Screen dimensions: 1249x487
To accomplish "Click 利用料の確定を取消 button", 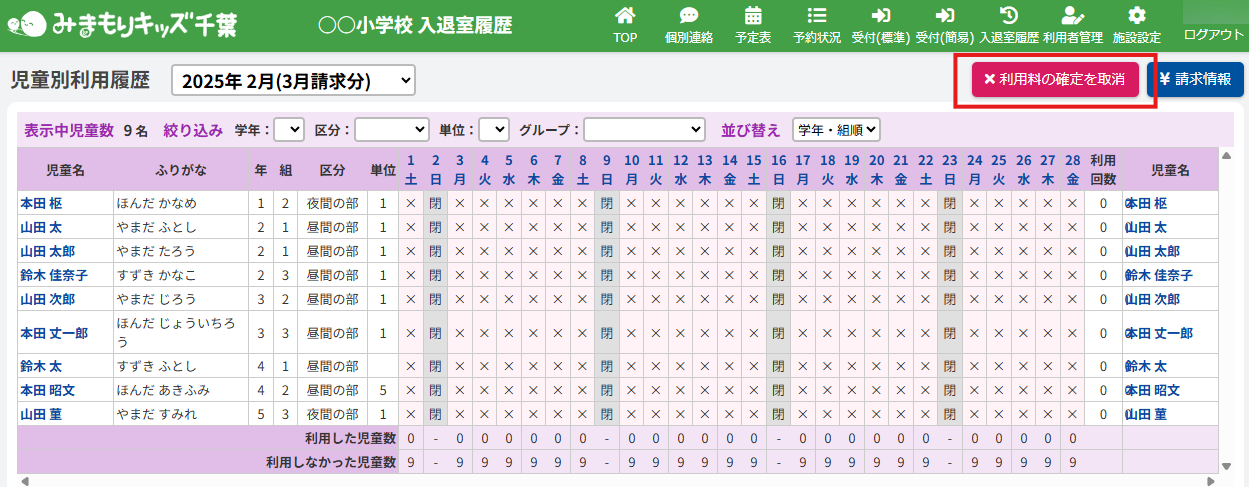I will tap(1055, 79).
